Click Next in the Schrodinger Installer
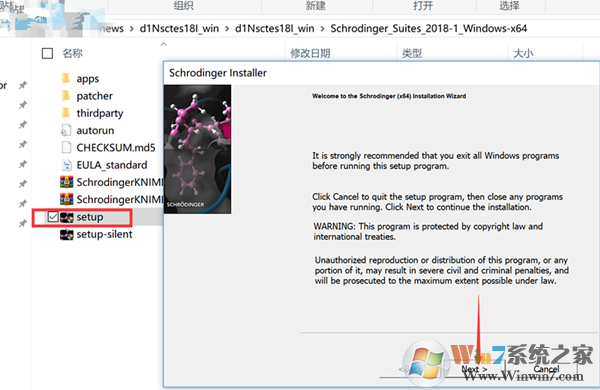Image resolution: width=600 pixels, height=390 pixels. 474,369
